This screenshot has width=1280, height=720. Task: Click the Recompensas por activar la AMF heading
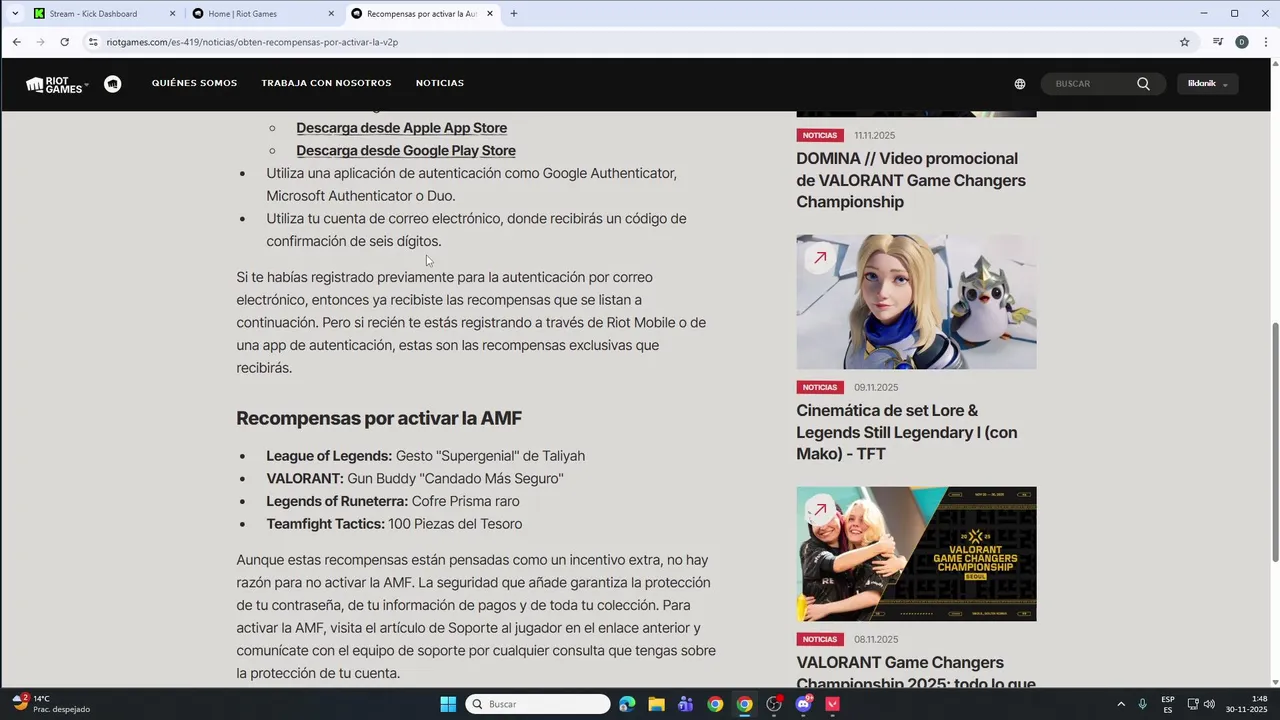tap(379, 418)
